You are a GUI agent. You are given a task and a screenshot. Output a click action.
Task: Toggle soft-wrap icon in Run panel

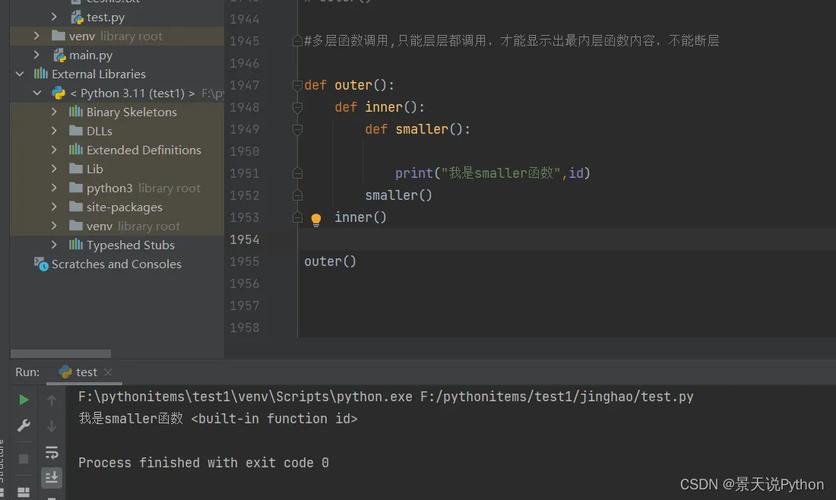pos(52,453)
